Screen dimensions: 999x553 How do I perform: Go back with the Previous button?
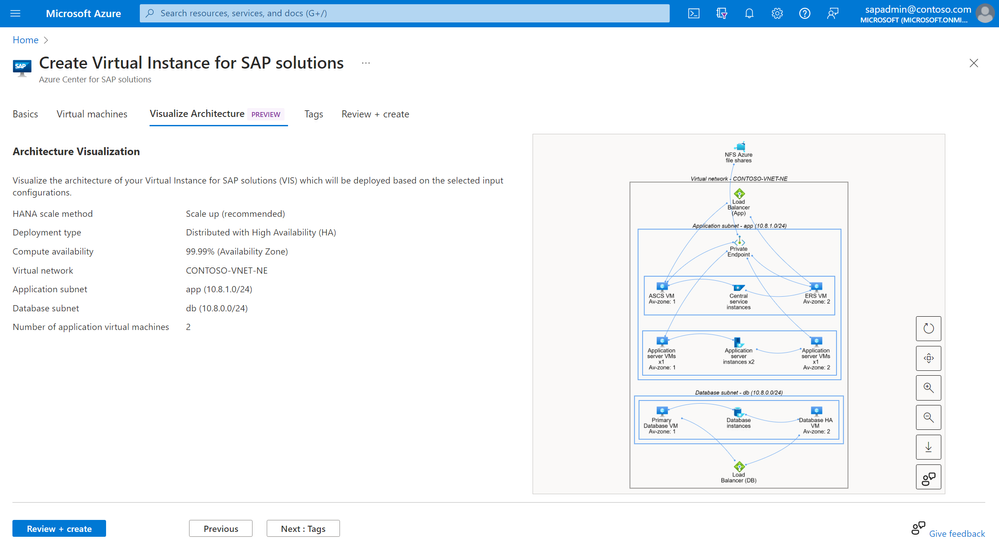[x=220, y=529]
